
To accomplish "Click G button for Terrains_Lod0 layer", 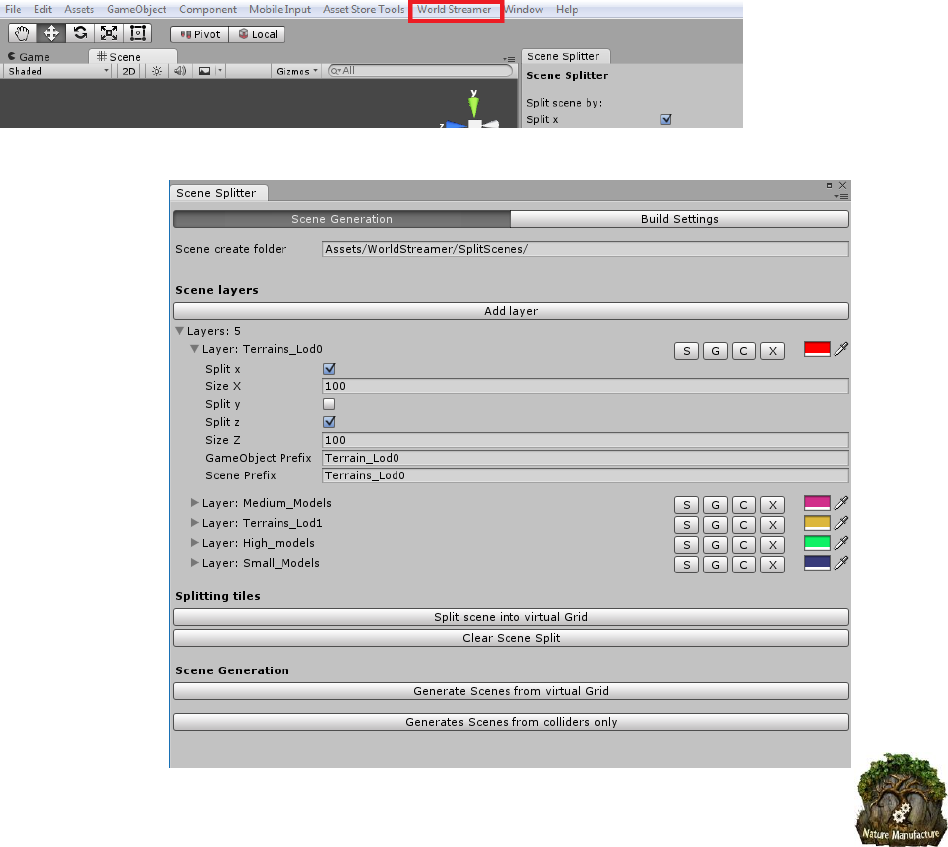I will pos(715,351).
